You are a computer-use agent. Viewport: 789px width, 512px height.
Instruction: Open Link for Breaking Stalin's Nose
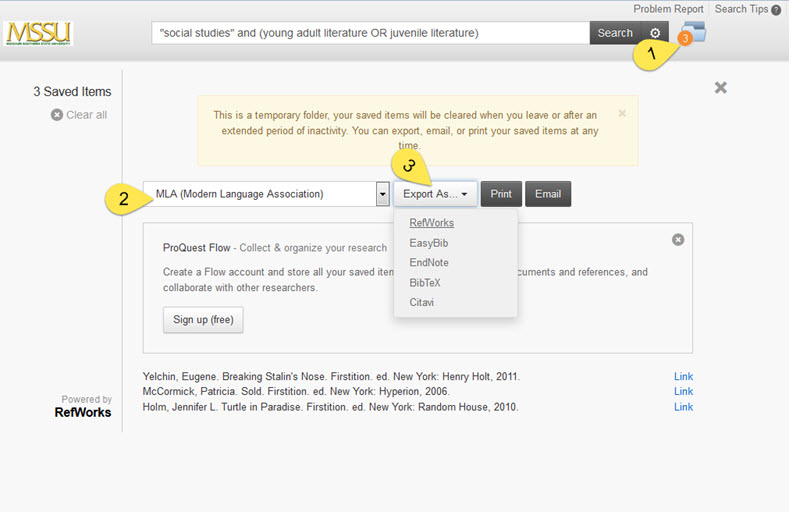[683, 376]
